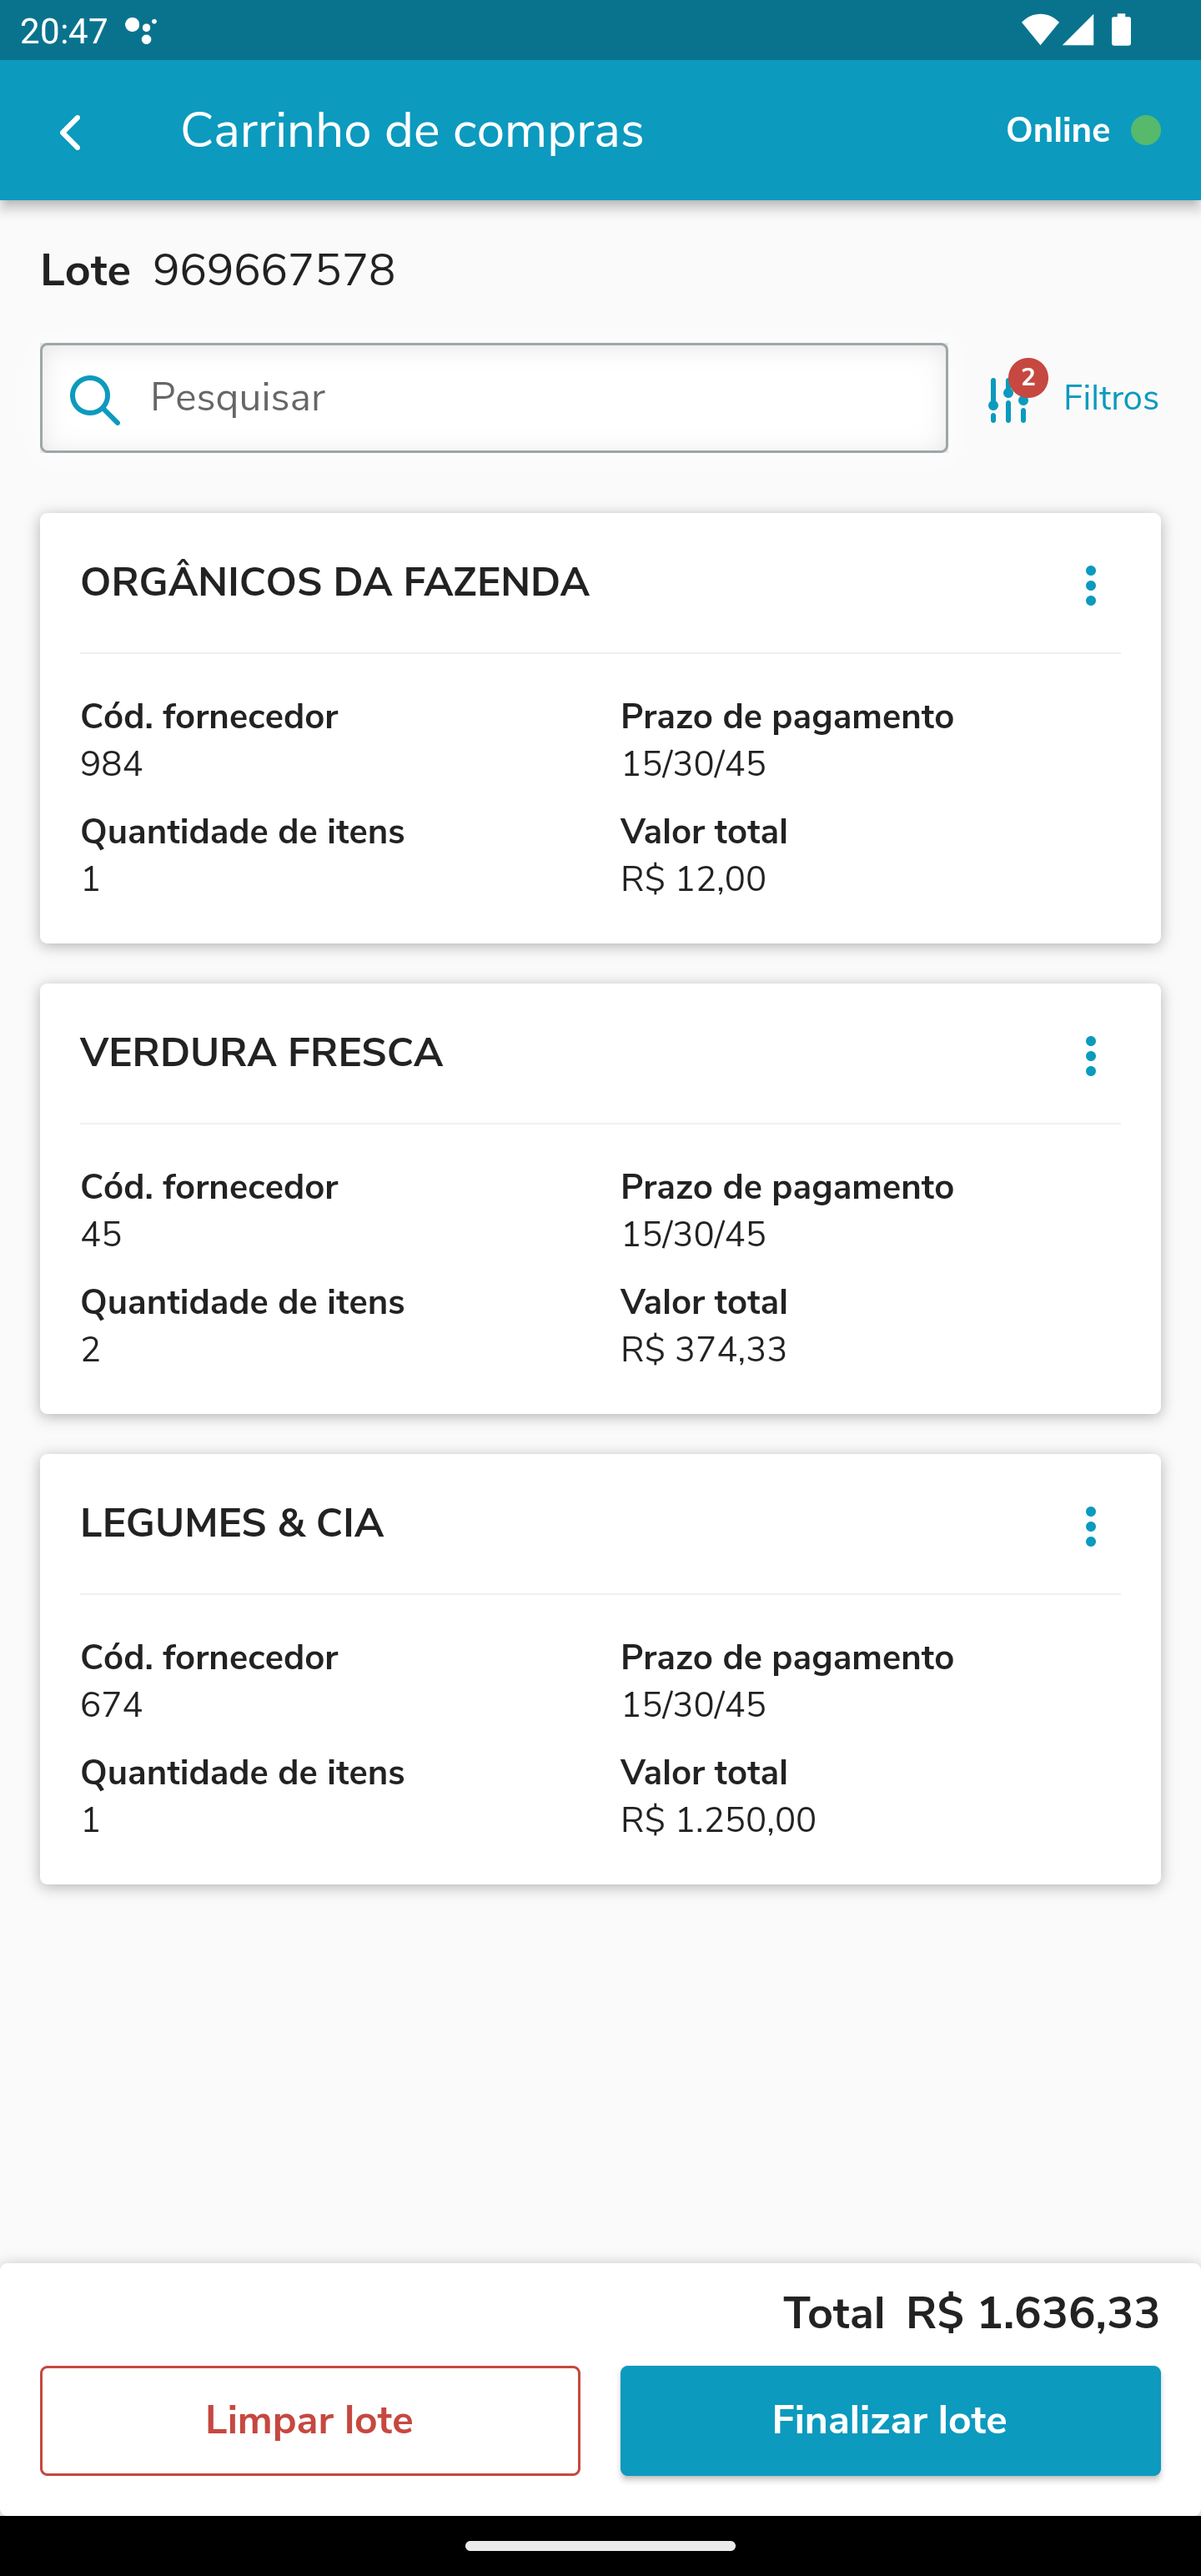Screen dimensions: 1201x2576
Task: Tap the Online status label
Action: [1057, 131]
